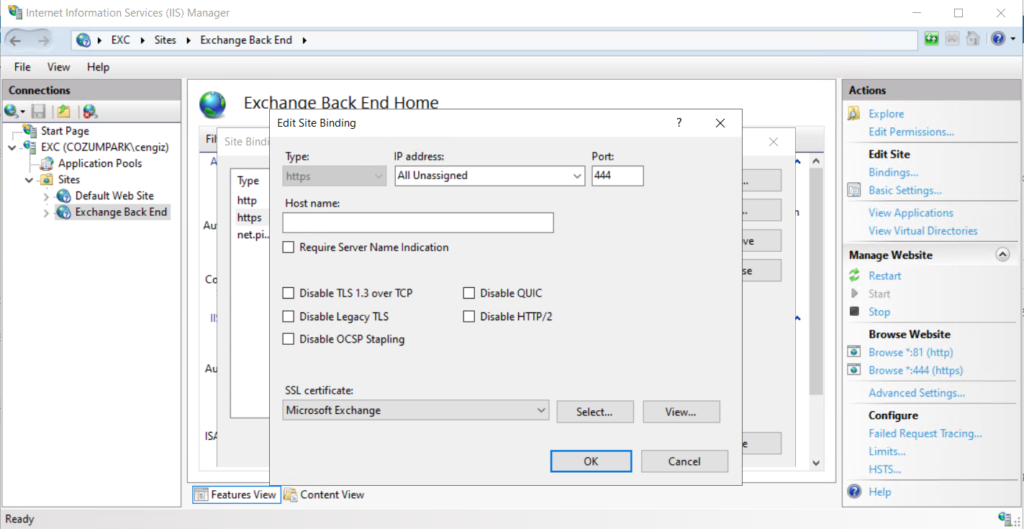
Task: Click the Browse *:444 (https) icon
Action: [x=854, y=370]
